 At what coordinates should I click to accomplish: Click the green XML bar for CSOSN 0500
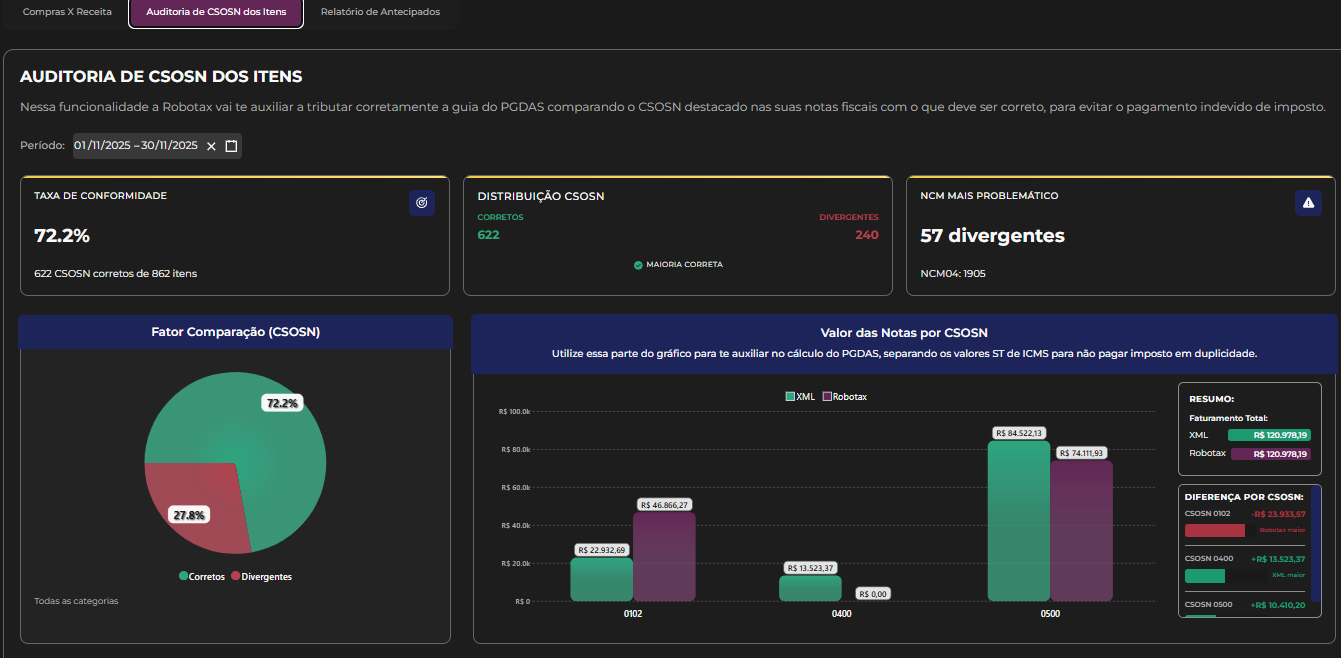(x=1018, y=525)
